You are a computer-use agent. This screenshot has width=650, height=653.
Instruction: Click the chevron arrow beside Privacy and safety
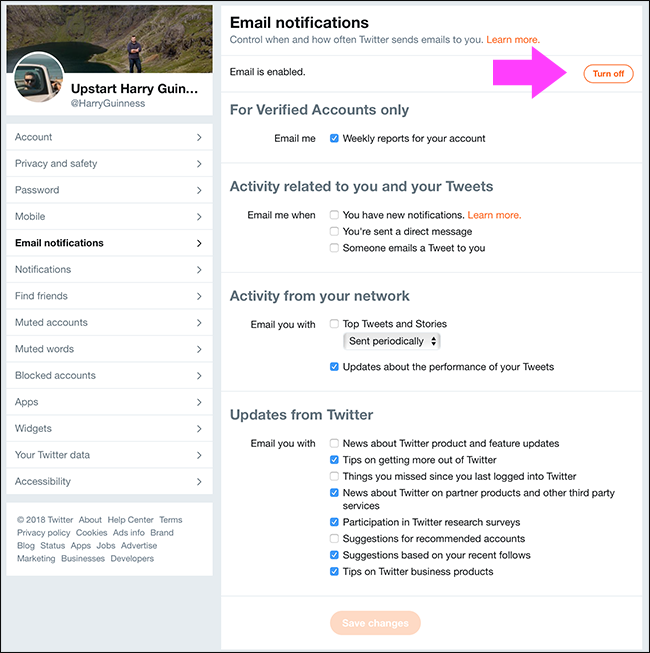click(x=199, y=164)
